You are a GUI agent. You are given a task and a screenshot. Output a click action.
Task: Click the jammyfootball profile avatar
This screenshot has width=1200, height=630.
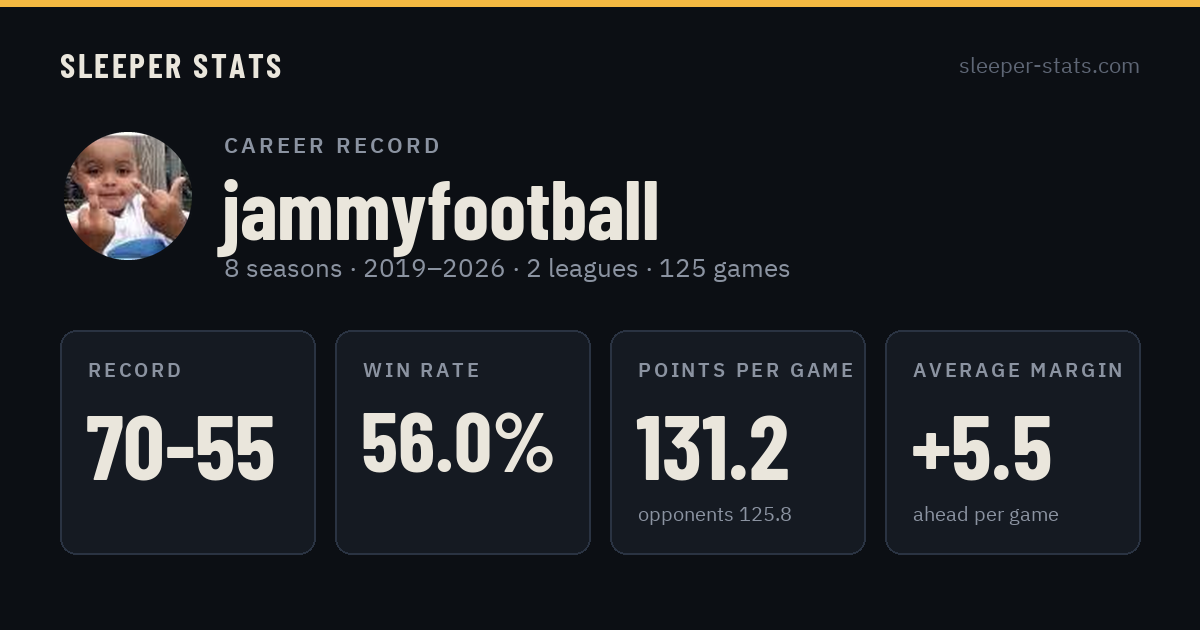point(128,196)
